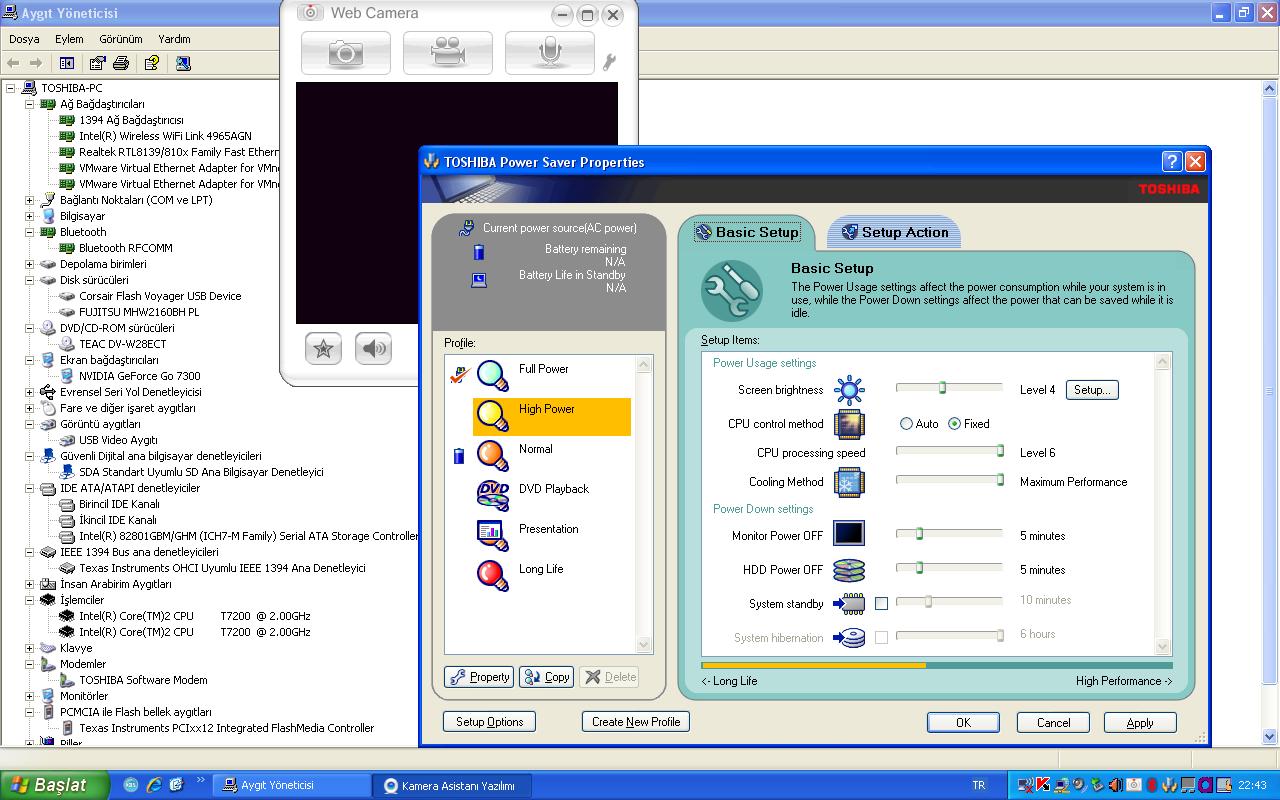Click the Basic Setup wrench and screwdriver graphic
This screenshot has height=800, width=1280.
point(732,291)
